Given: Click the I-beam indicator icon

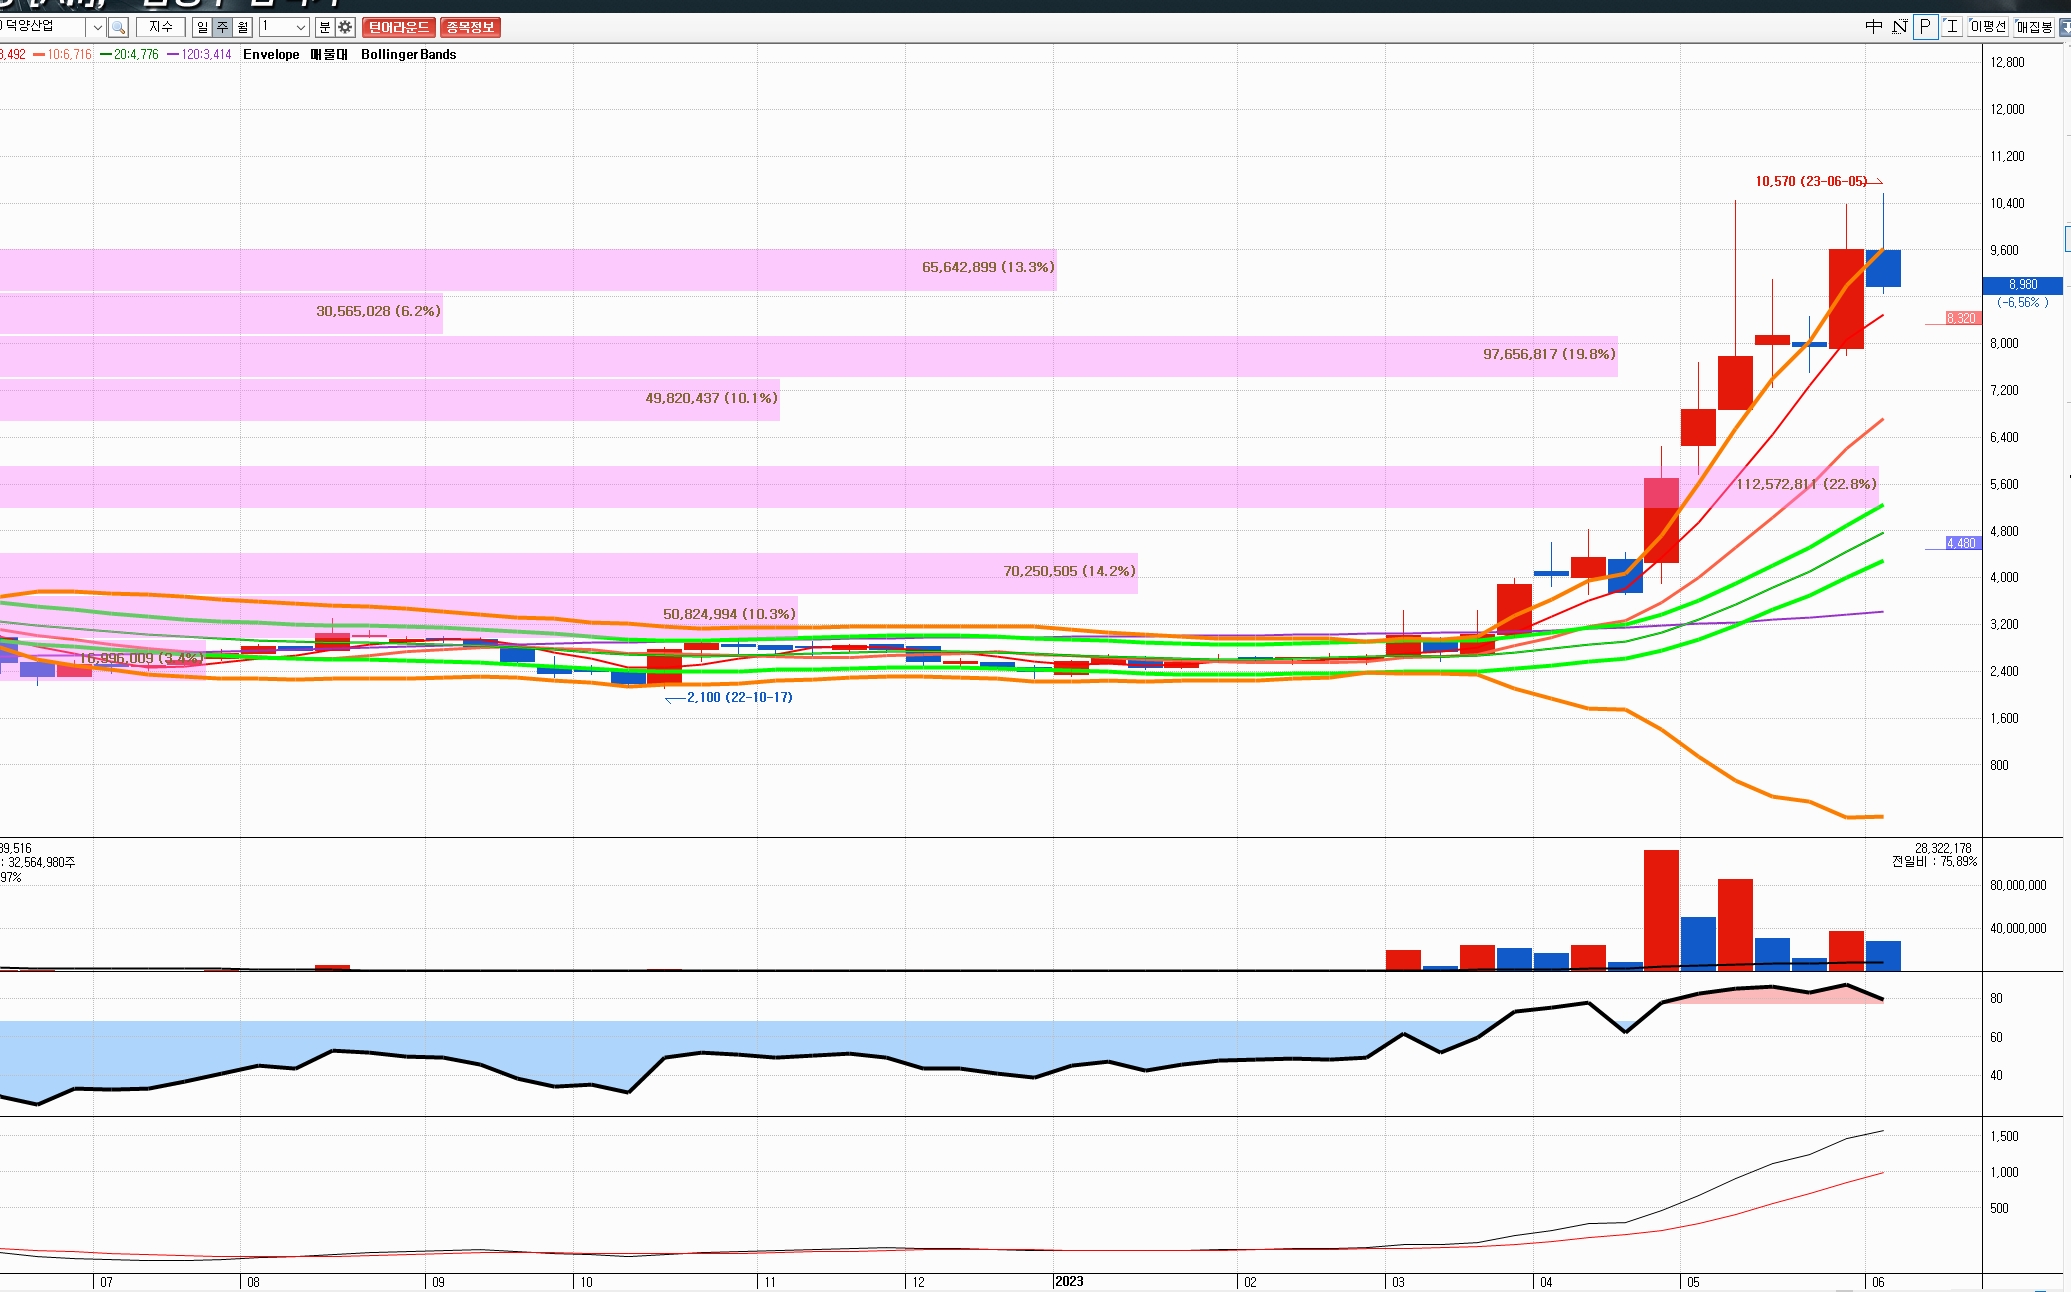Looking at the screenshot, I should 1951,27.
